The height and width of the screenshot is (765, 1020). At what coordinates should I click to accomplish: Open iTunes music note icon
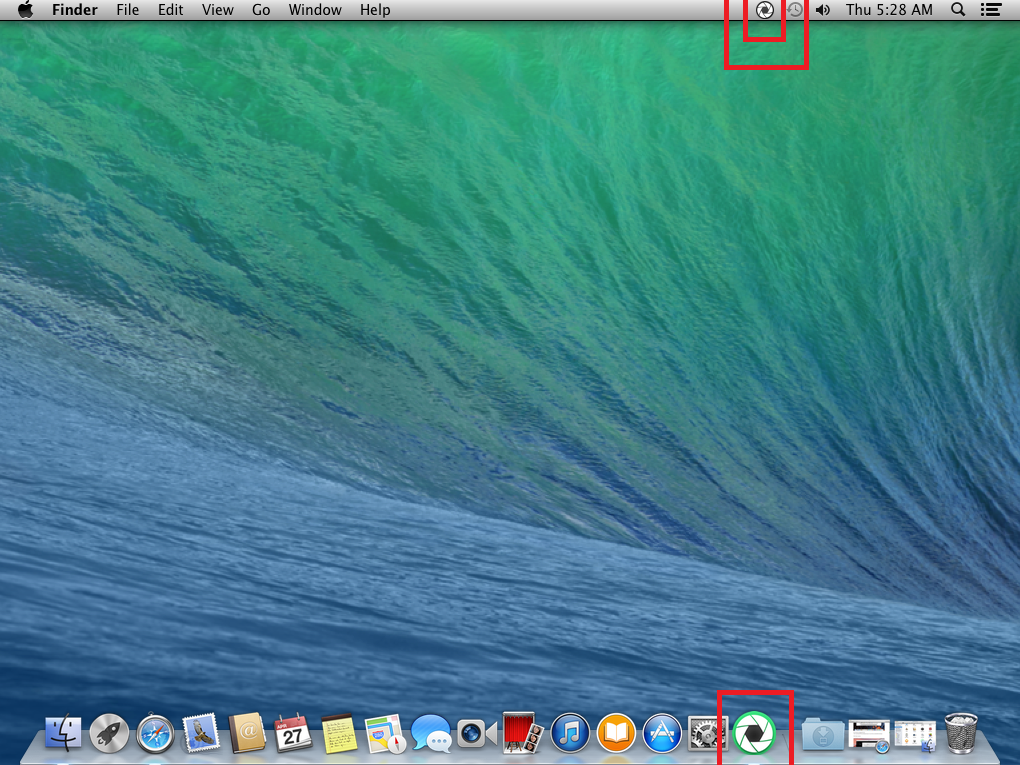pyautogui.click(x=570, y=733)
